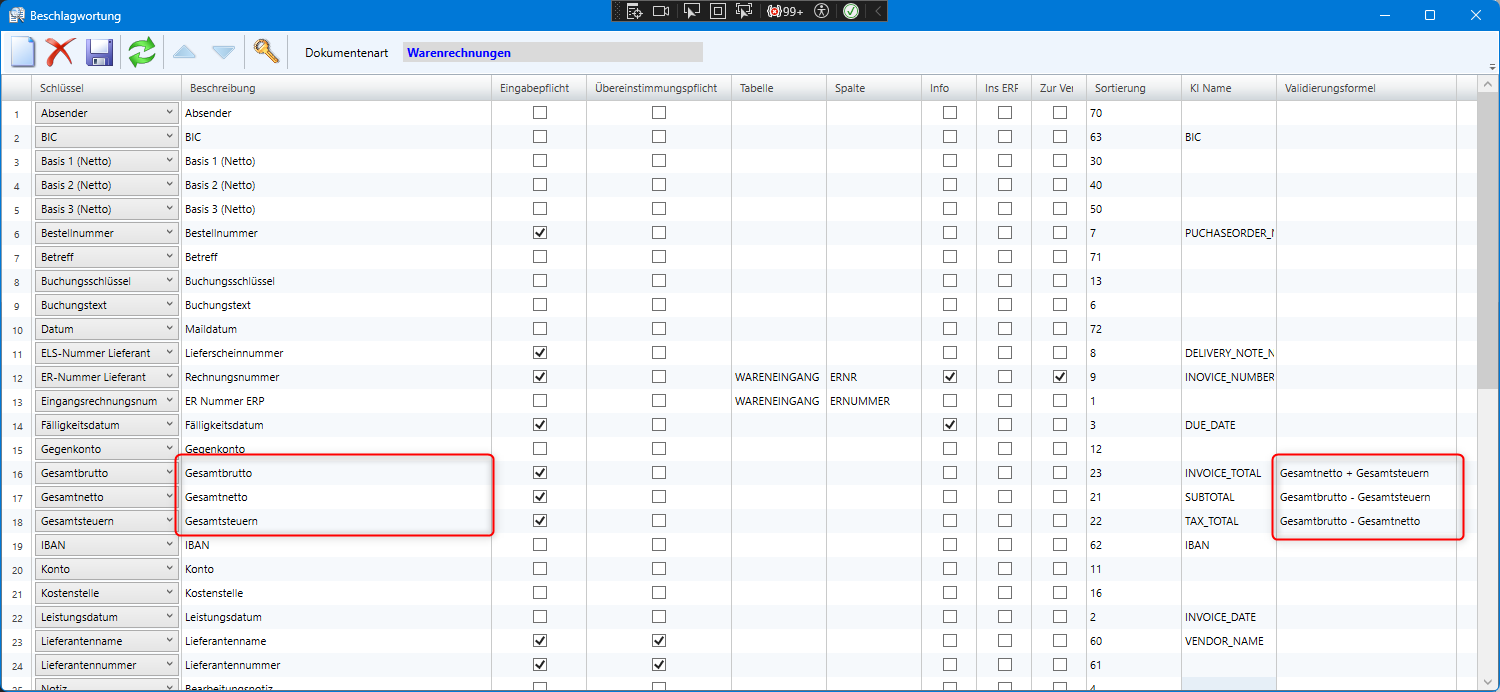Click the Sortierung column header

(1133, 88)
